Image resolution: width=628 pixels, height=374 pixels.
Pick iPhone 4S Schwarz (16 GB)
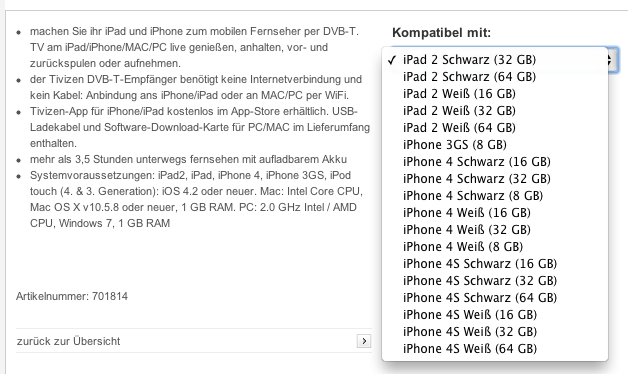[x=495, y=264]
